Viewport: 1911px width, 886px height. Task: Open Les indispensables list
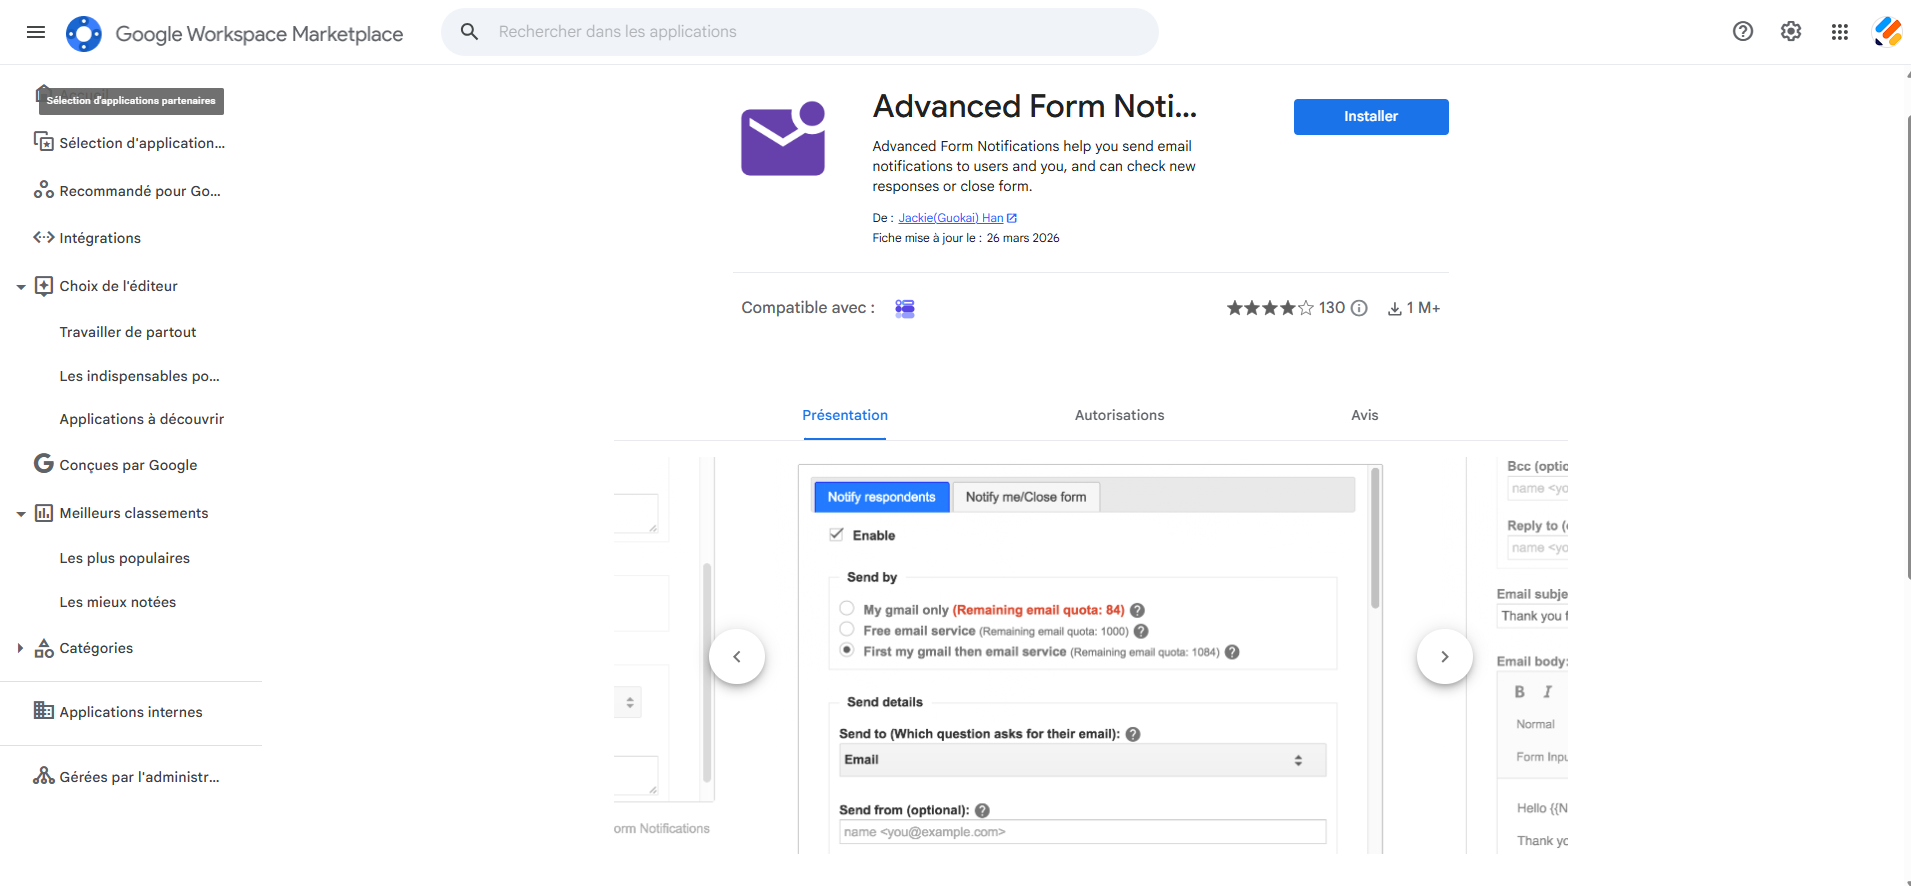[139, 376]
